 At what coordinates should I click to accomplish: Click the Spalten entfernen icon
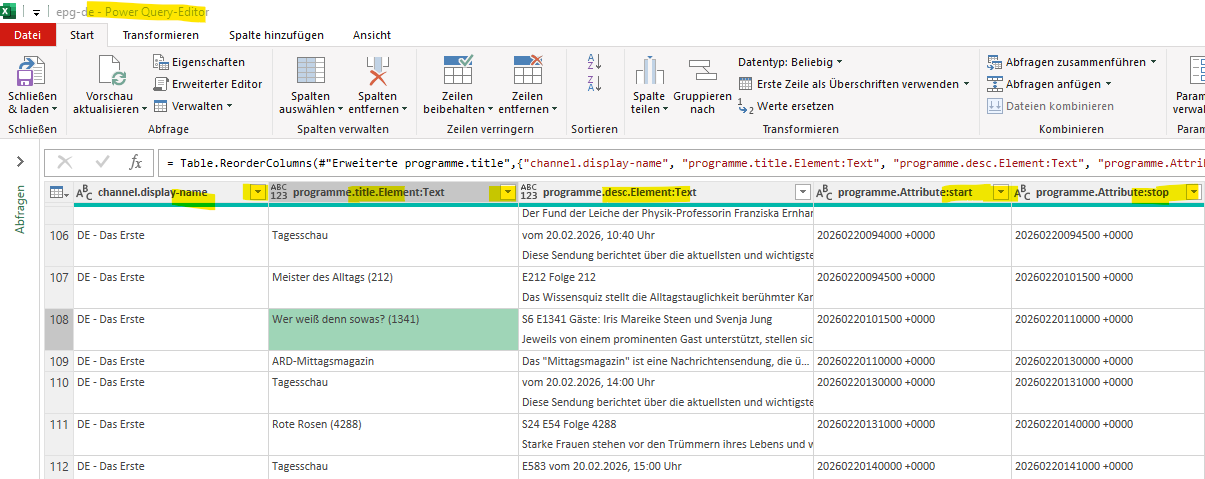pos(376,75)
